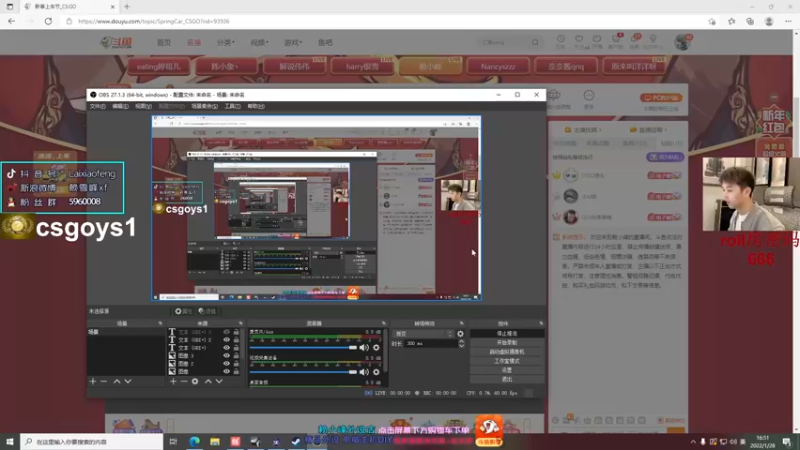The image size is (800, 450).
Task: Toggle visibility of image source 2
Action: click(x=227, y=364)
